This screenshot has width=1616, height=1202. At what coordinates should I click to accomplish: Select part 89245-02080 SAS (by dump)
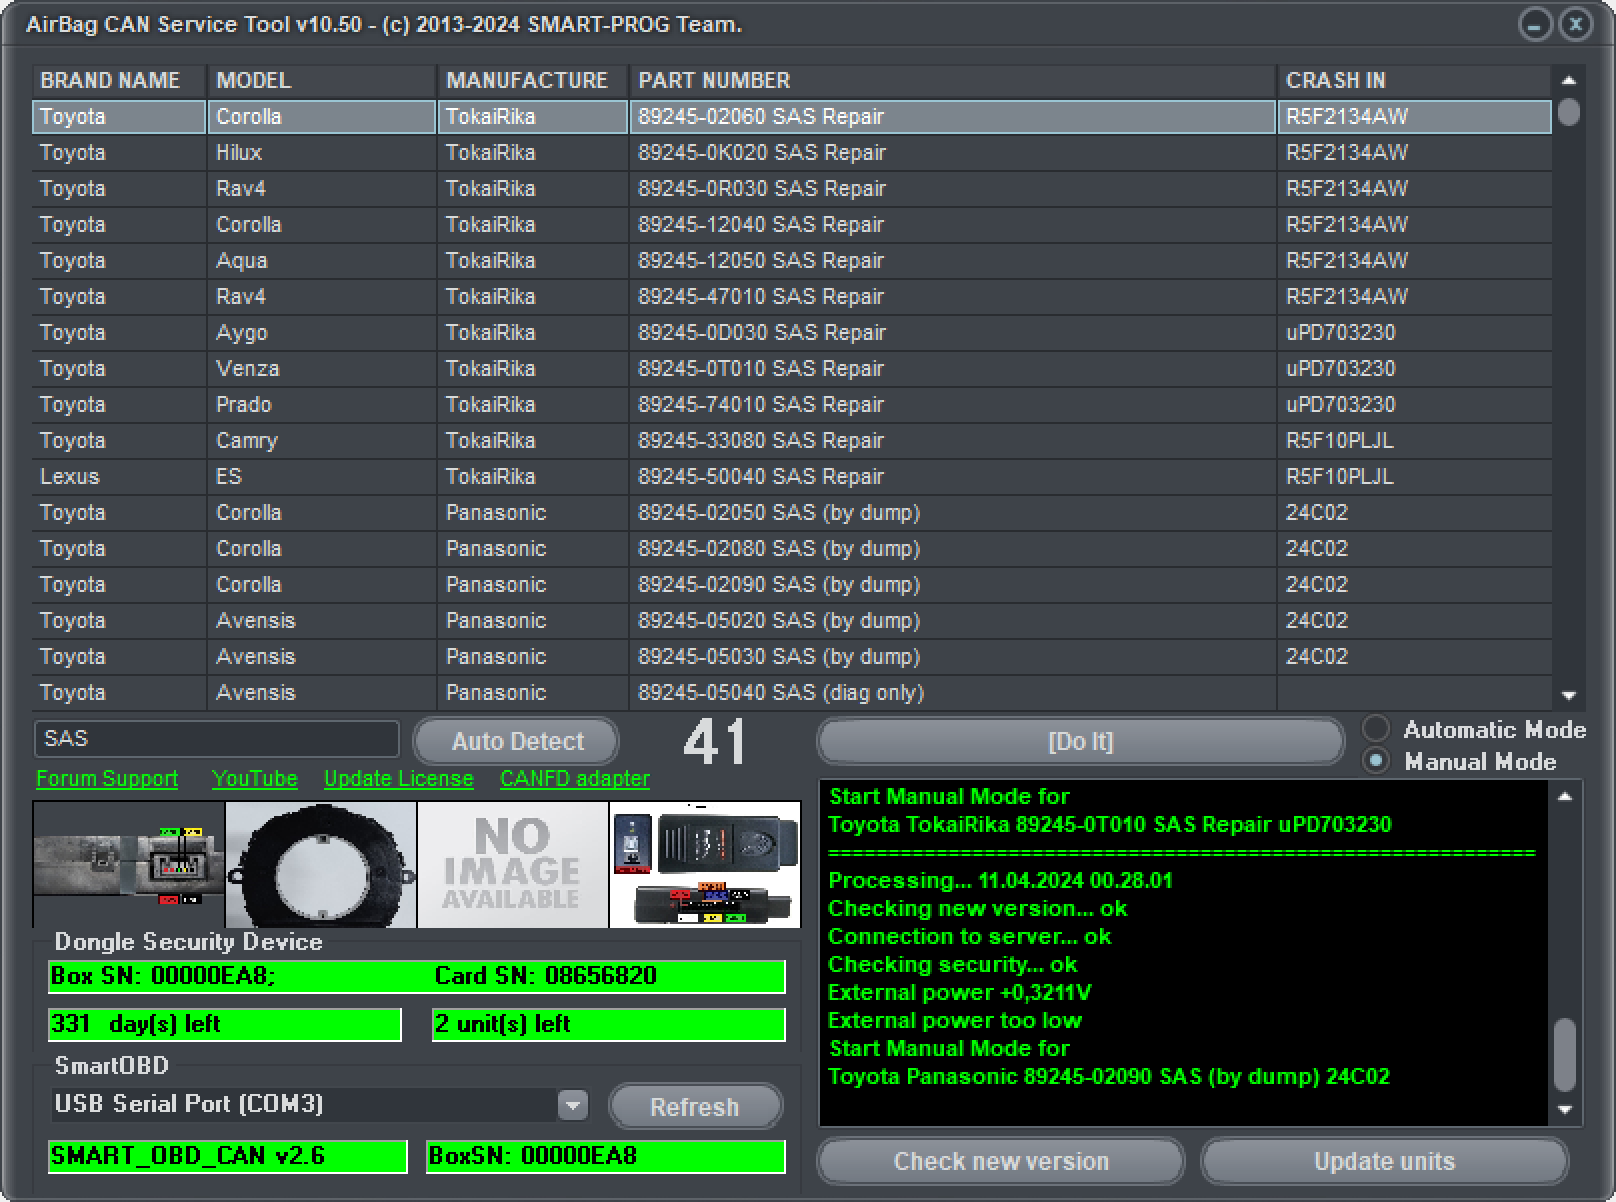[x=792, y=548]
